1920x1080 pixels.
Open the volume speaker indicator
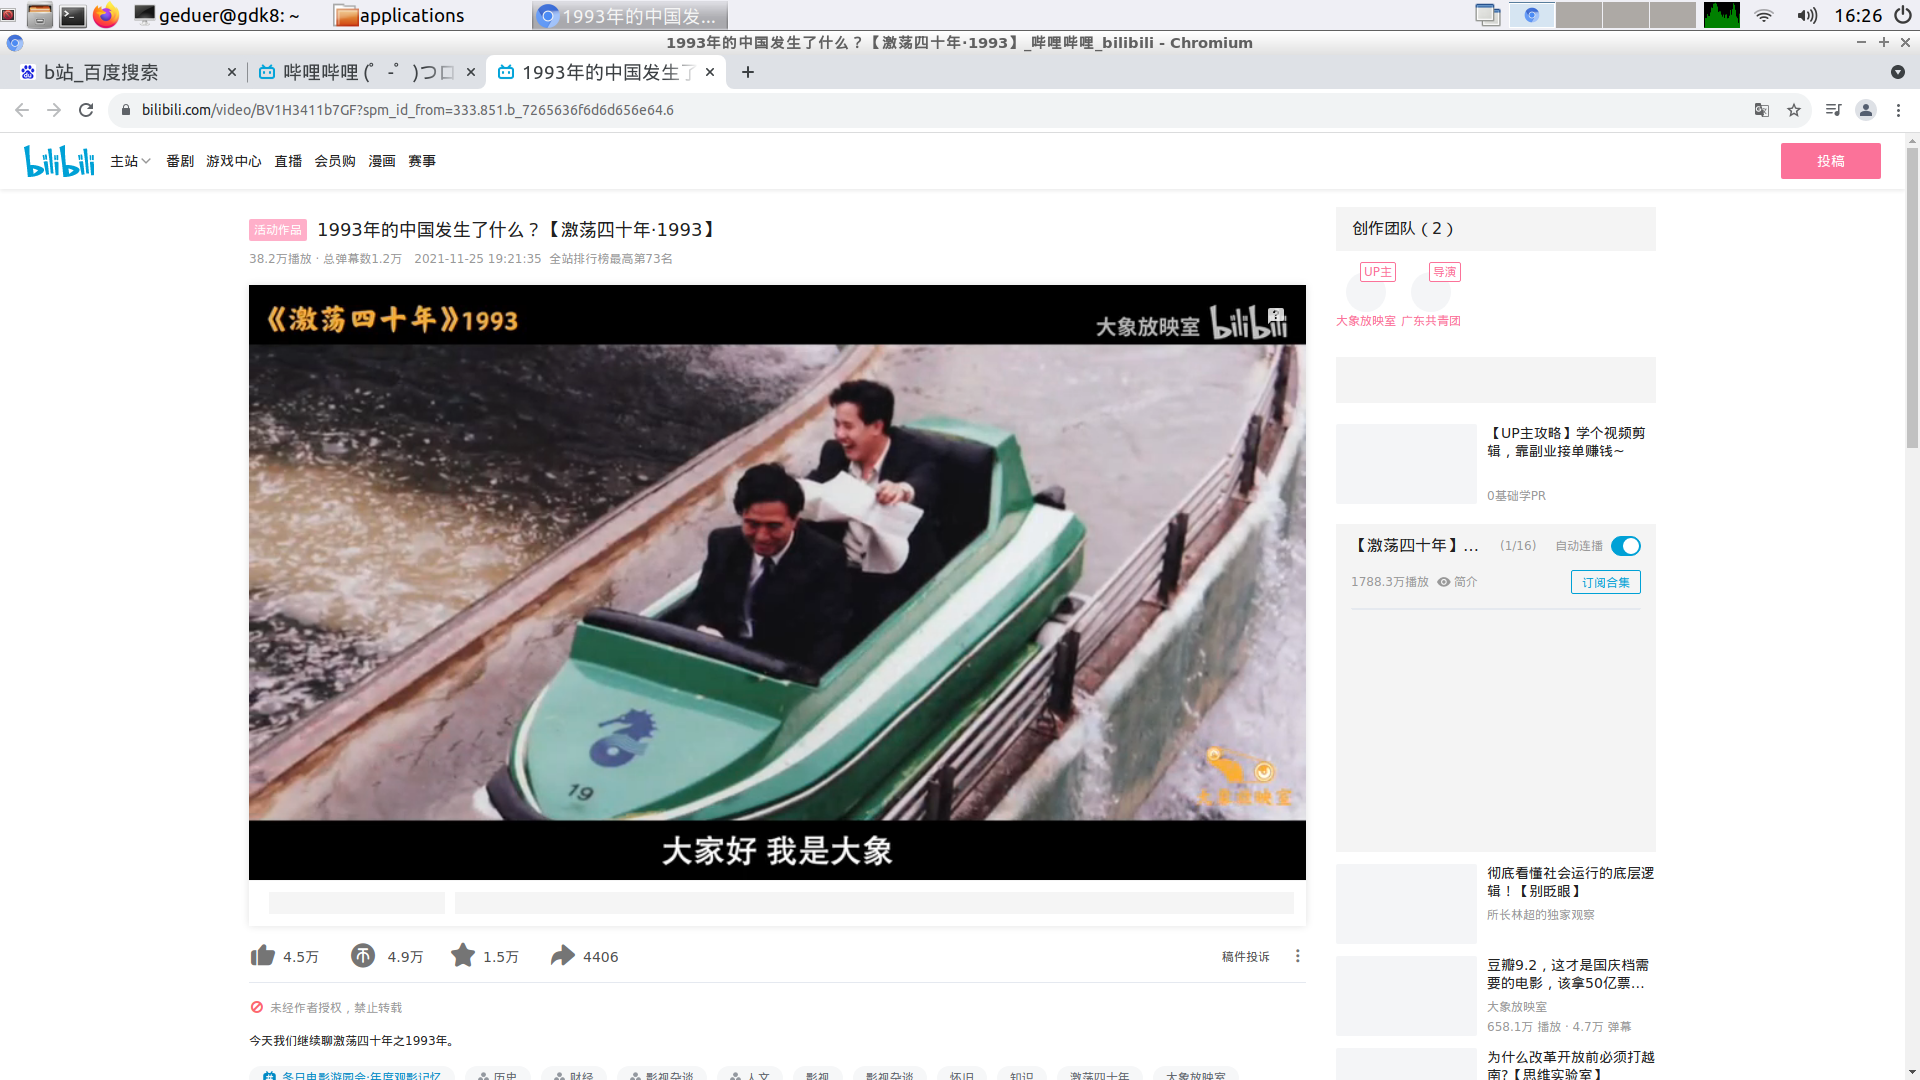(x=1807, y=15)
